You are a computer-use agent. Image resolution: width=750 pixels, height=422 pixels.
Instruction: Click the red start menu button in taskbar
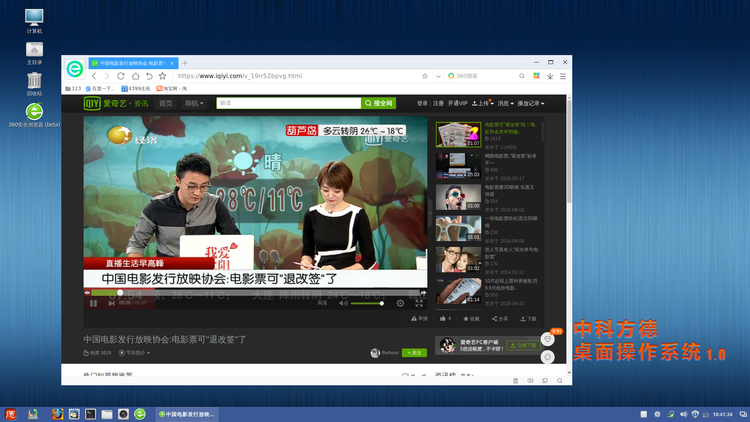click(x=10, y=414)
